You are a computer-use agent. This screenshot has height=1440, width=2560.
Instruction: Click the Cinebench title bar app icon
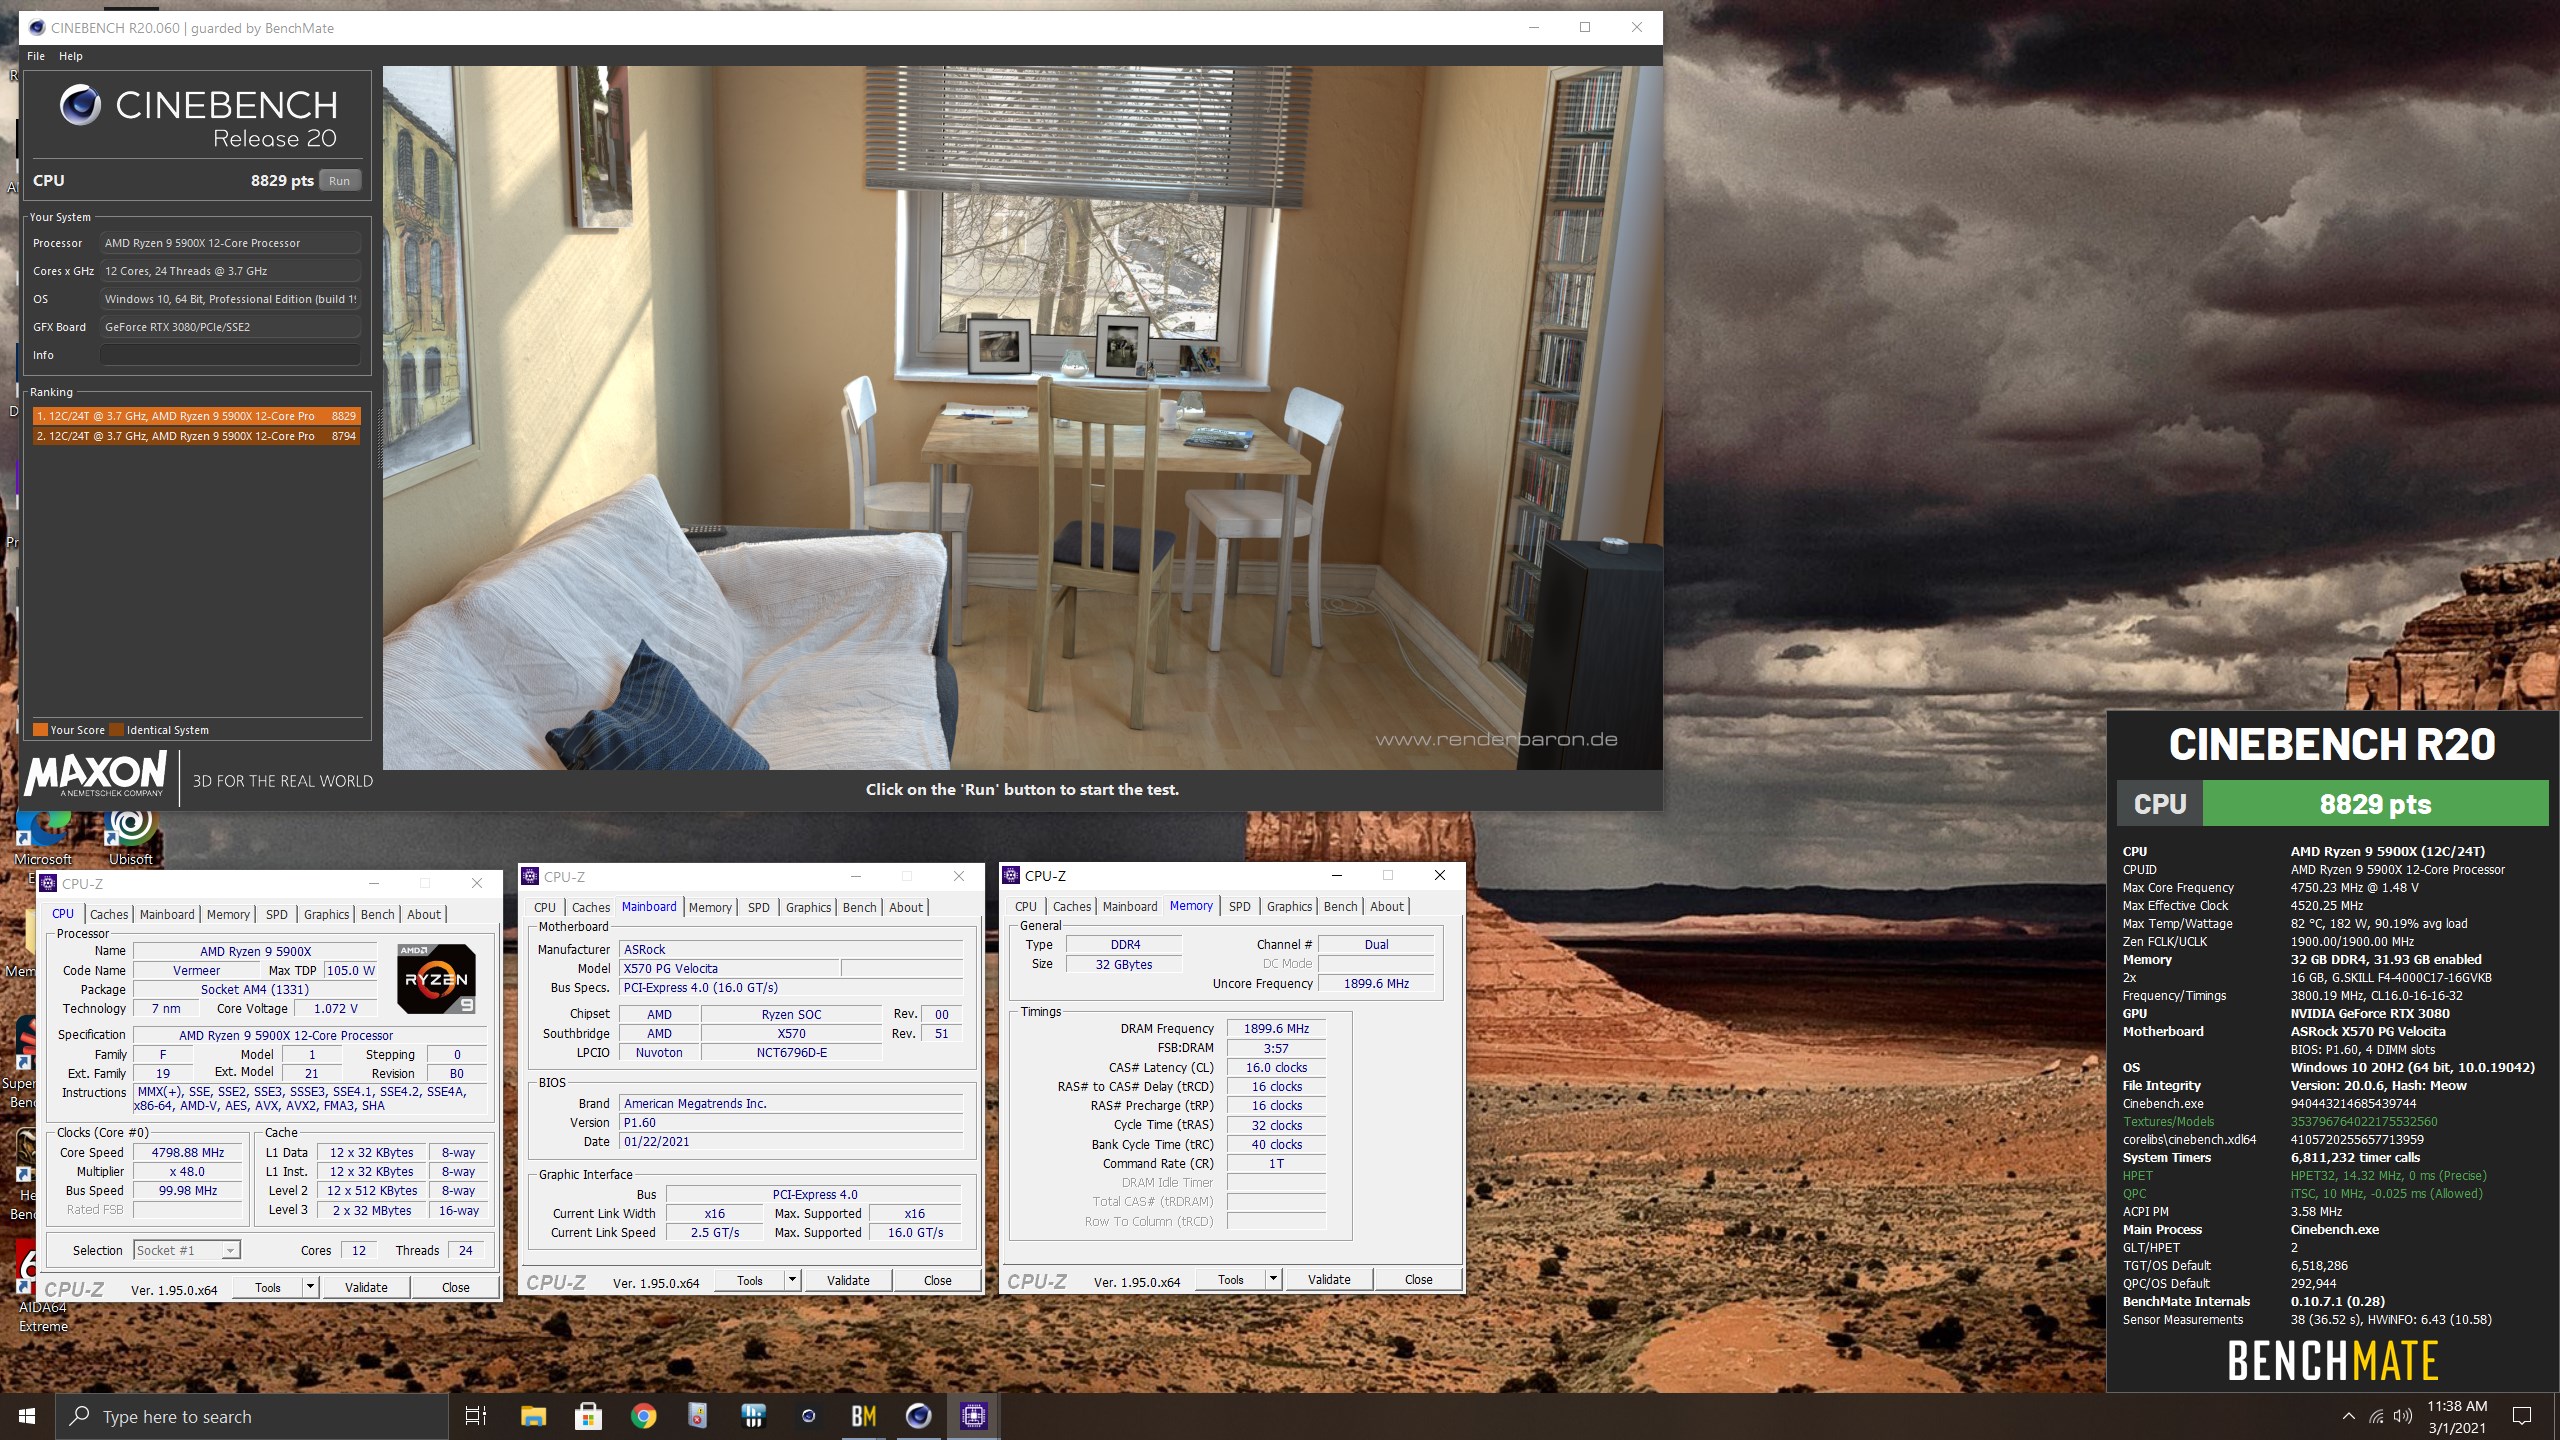(36, 28)
